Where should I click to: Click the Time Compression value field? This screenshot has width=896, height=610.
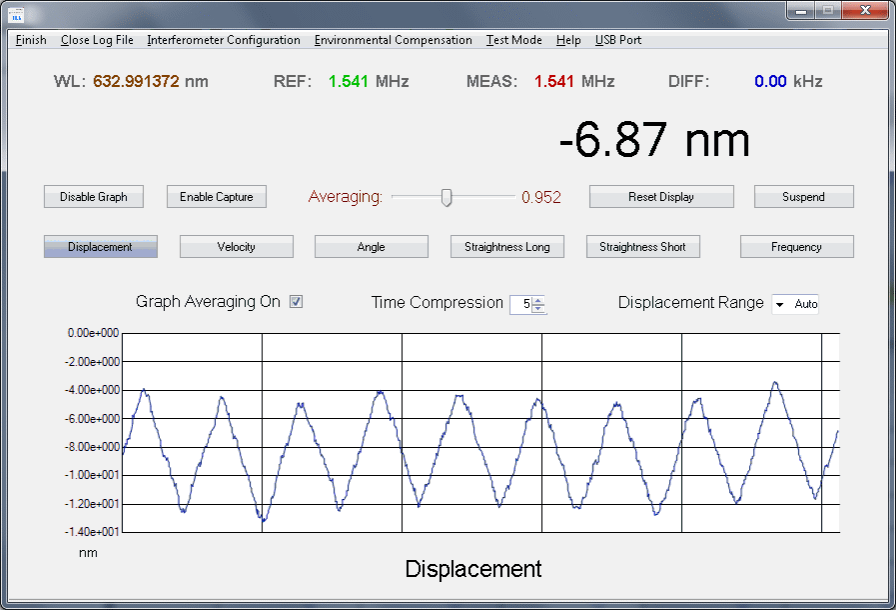pos(521,305)
